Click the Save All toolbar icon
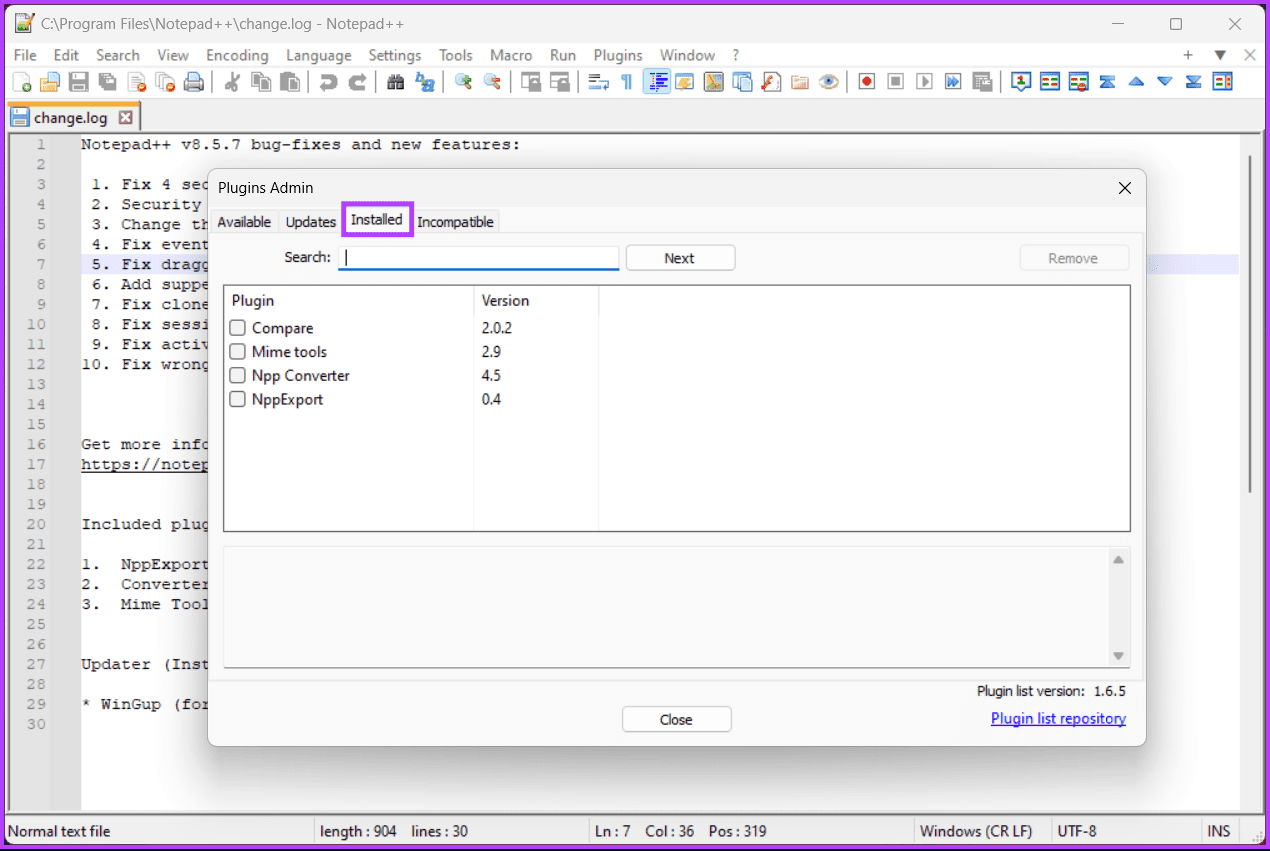1270x851 pixels. (107, 81)
